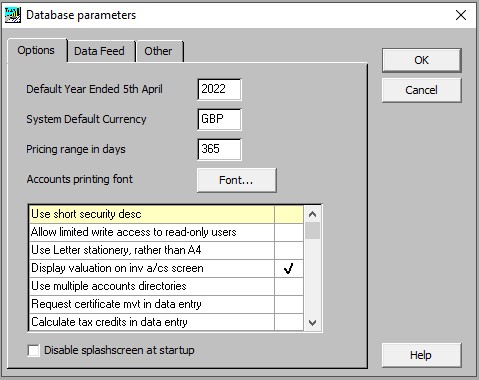The height and width of the screenshot is (380, 479).
Task: Click the 'System Default Currency' label
Action: (86, 119)
